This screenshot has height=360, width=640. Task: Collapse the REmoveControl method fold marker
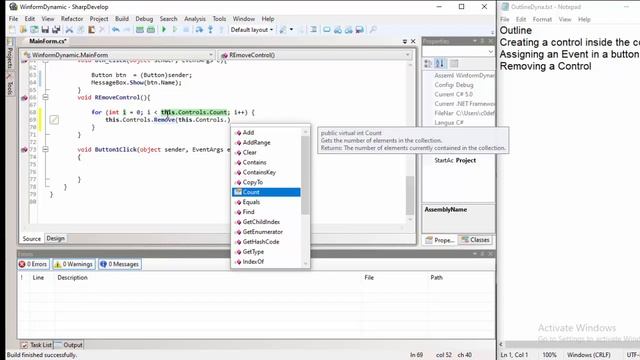[x=45, y=97]
